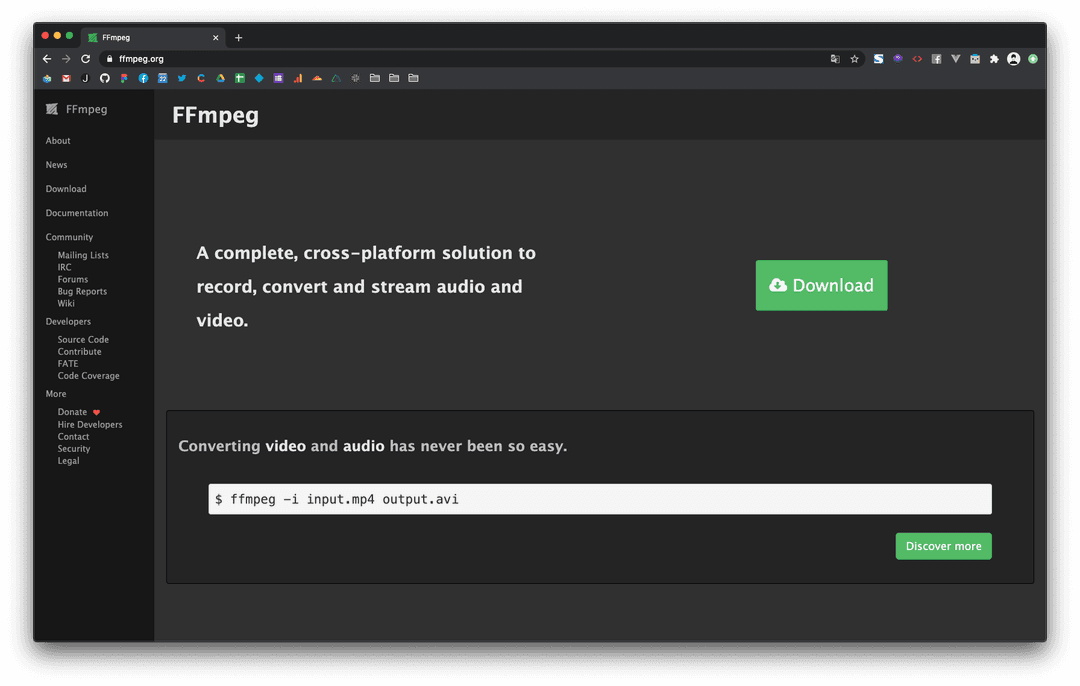Expand the Developers sidebar section
Viewport: 1080px width, 686px height.
tap(67, 321)
